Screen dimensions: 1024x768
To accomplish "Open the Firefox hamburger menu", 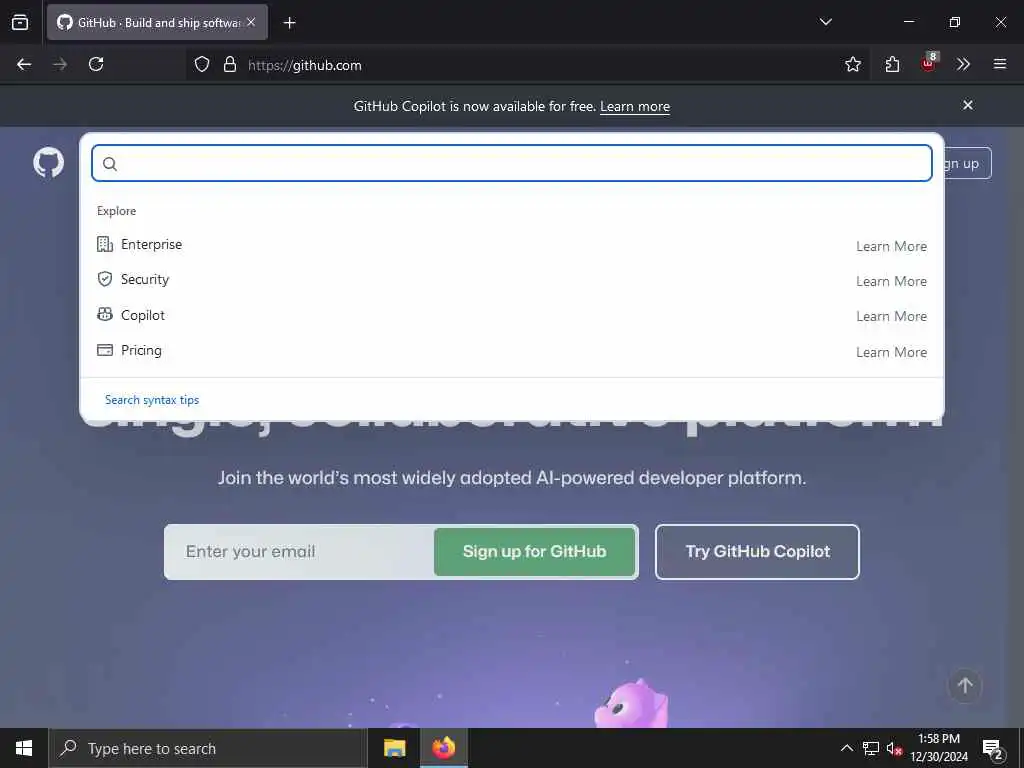I will click(x=1000, y=64).
